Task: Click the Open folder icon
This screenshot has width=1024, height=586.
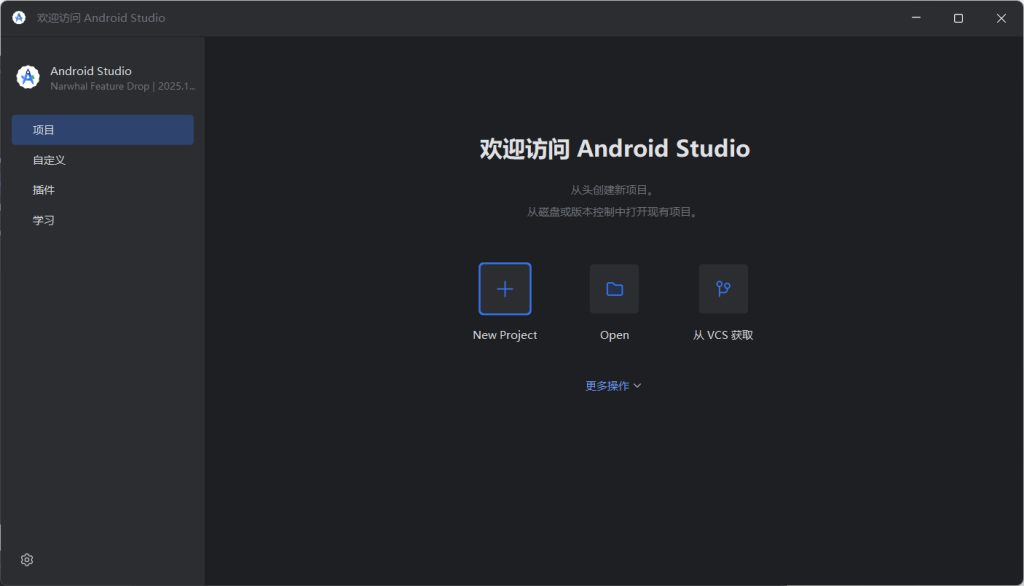Action: coord(615,289)
